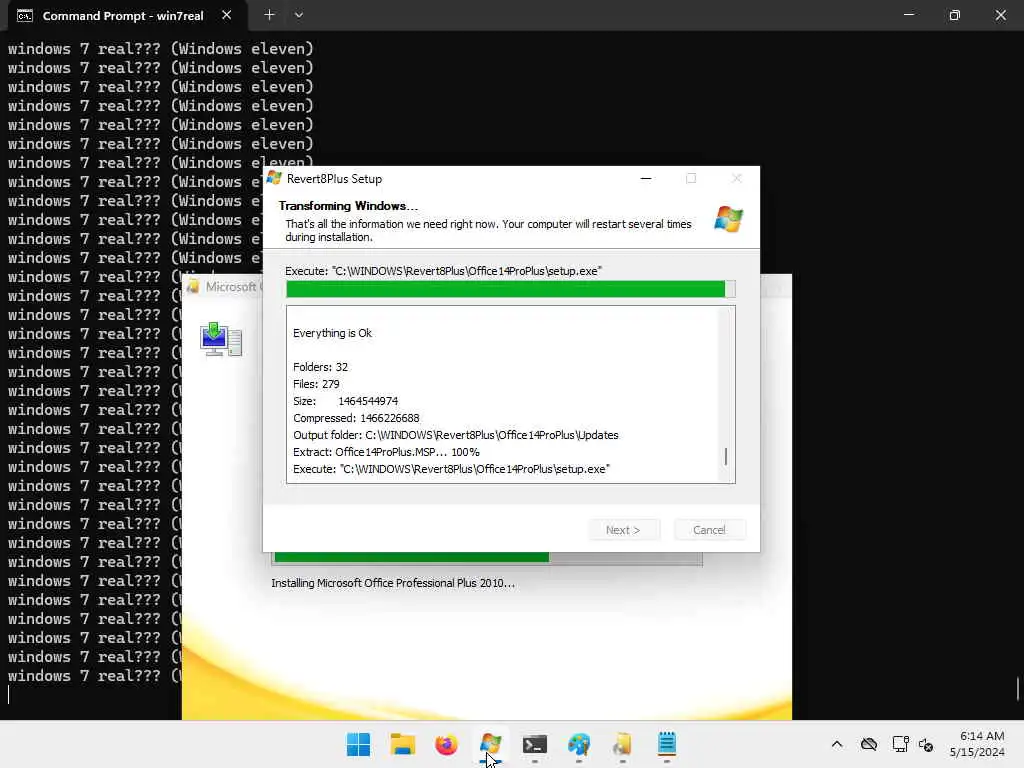This screenshot has height=768, width=1024.
Task: Open the Windows Start menu
Action: click(358, 744)
